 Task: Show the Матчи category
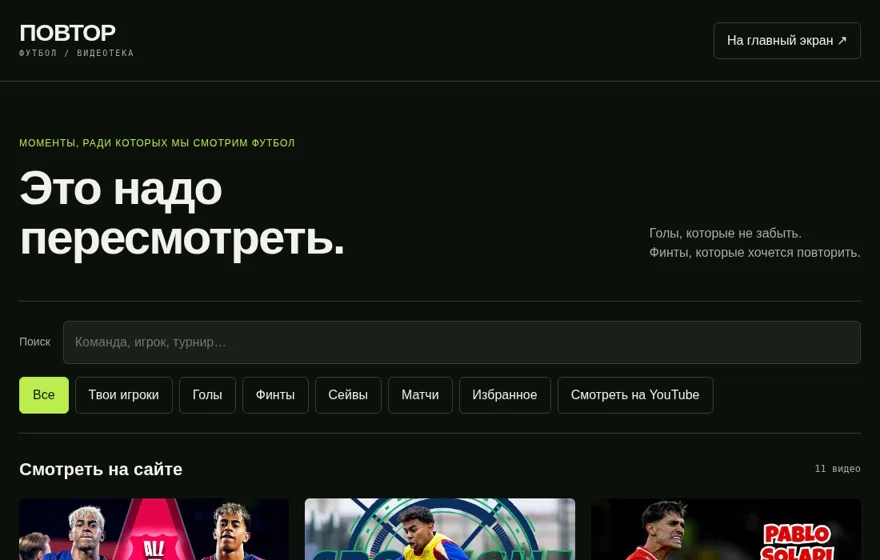click(420, 395)
